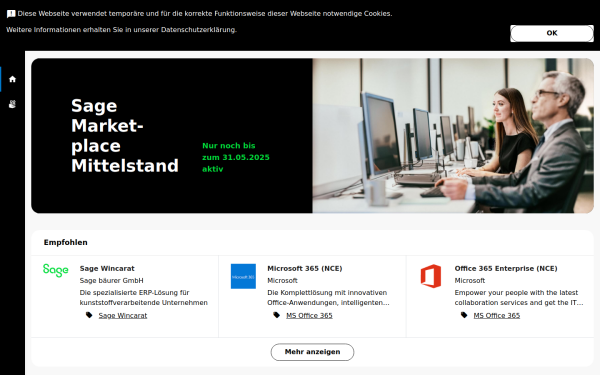The height and width of the screenshot is (375, 600).
Task: Open the Sage Wincarat product title
Action: point(107,268)
